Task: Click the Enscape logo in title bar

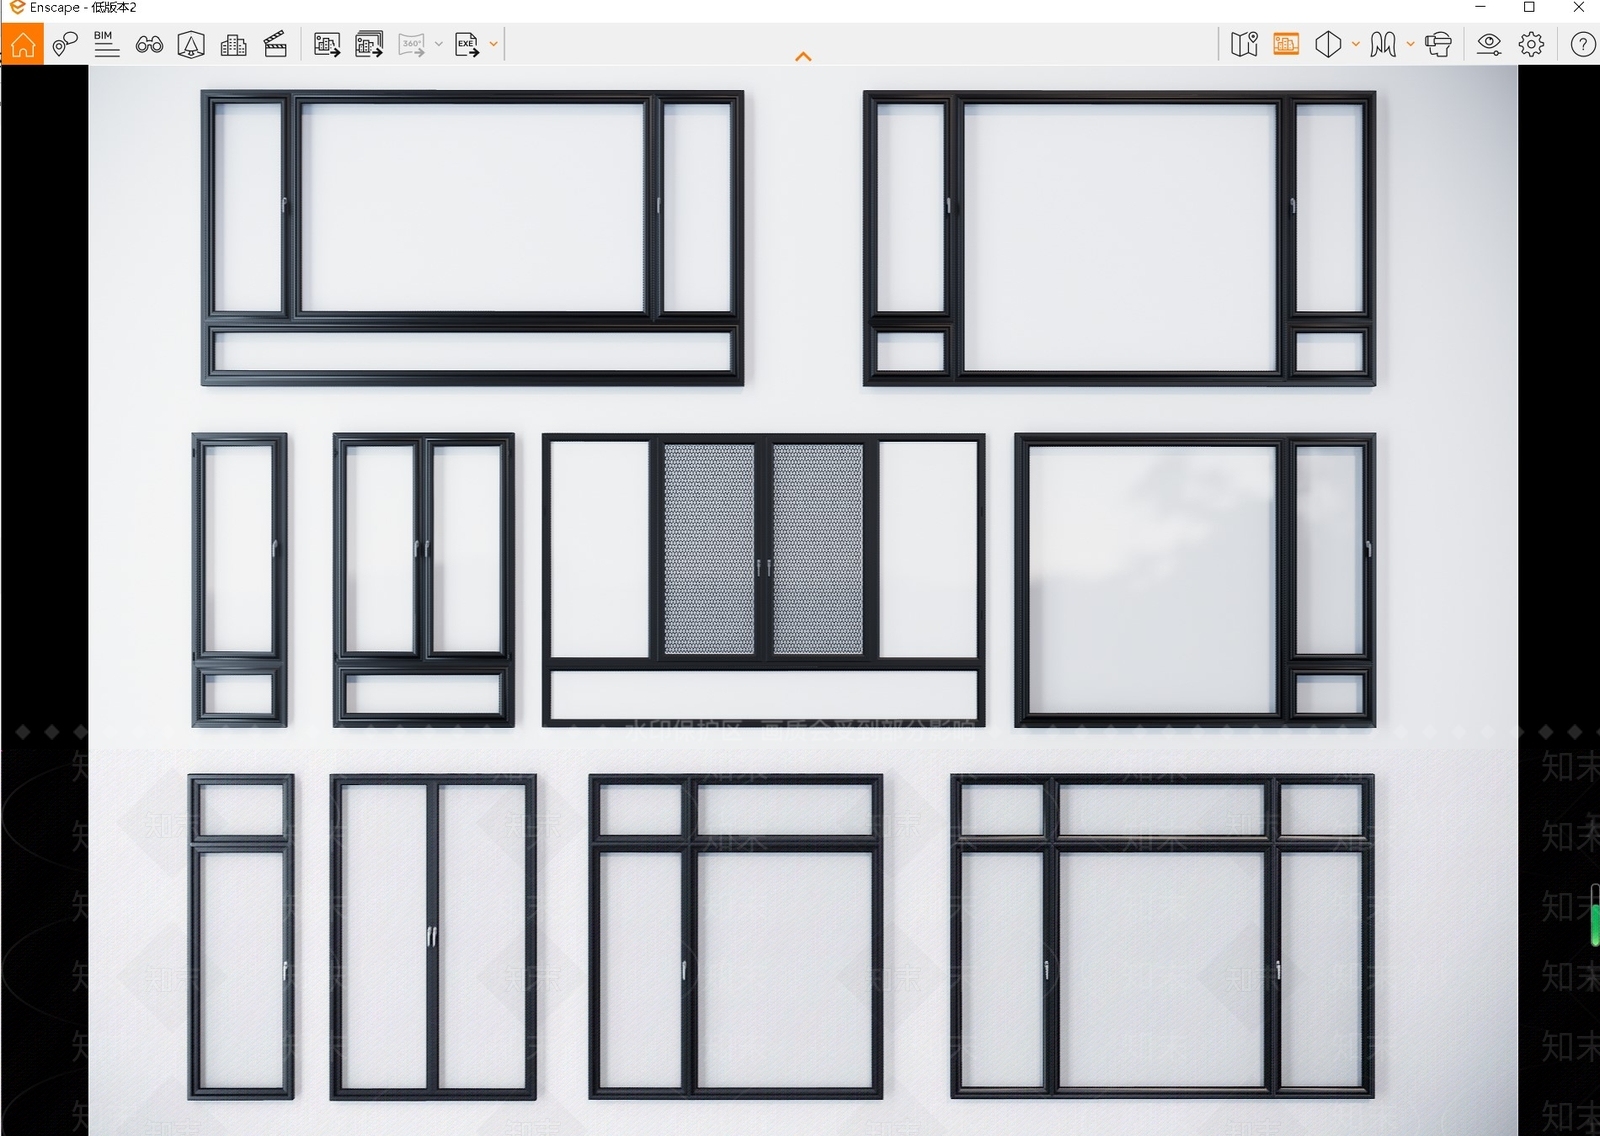Action: pos(16,8)
